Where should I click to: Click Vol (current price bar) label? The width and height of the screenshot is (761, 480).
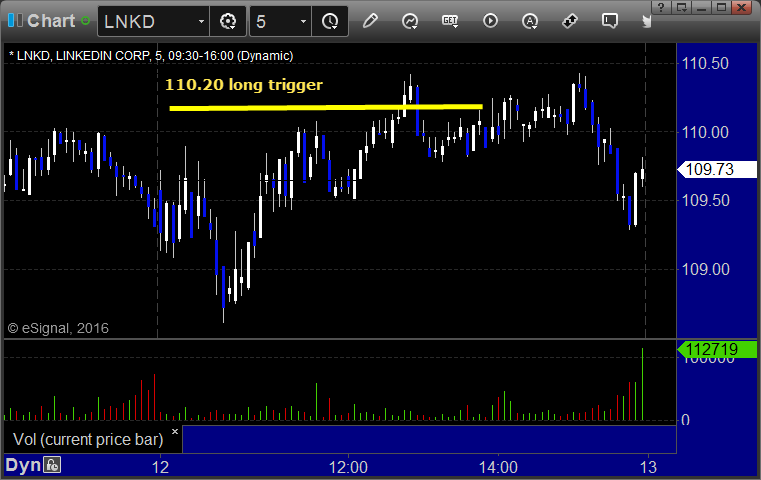point(88,440)
